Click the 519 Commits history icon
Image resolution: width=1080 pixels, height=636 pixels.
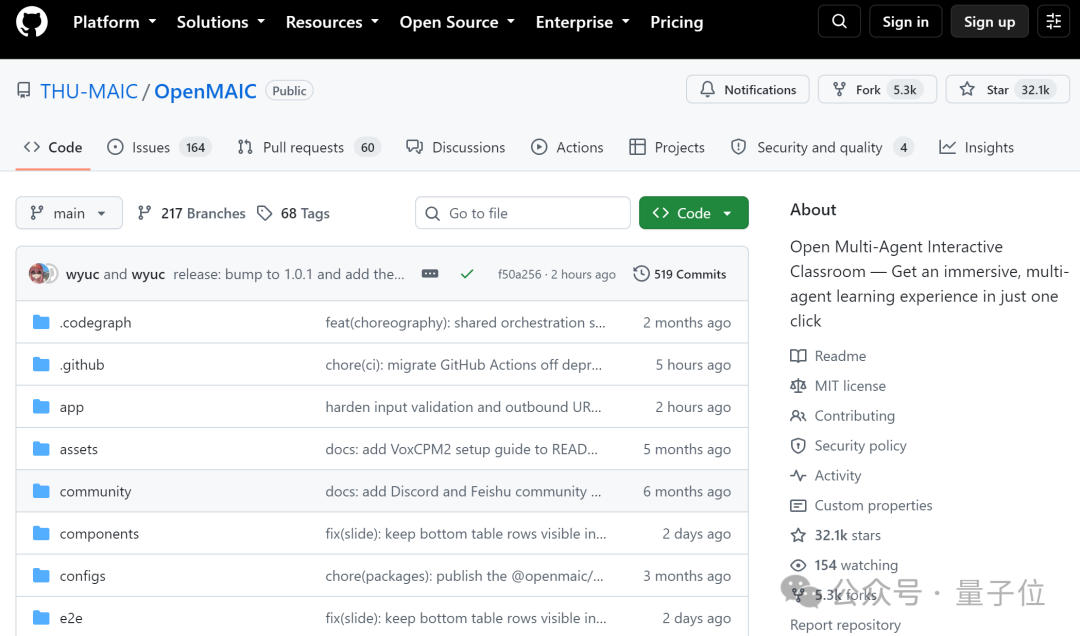tap(641, 274)
